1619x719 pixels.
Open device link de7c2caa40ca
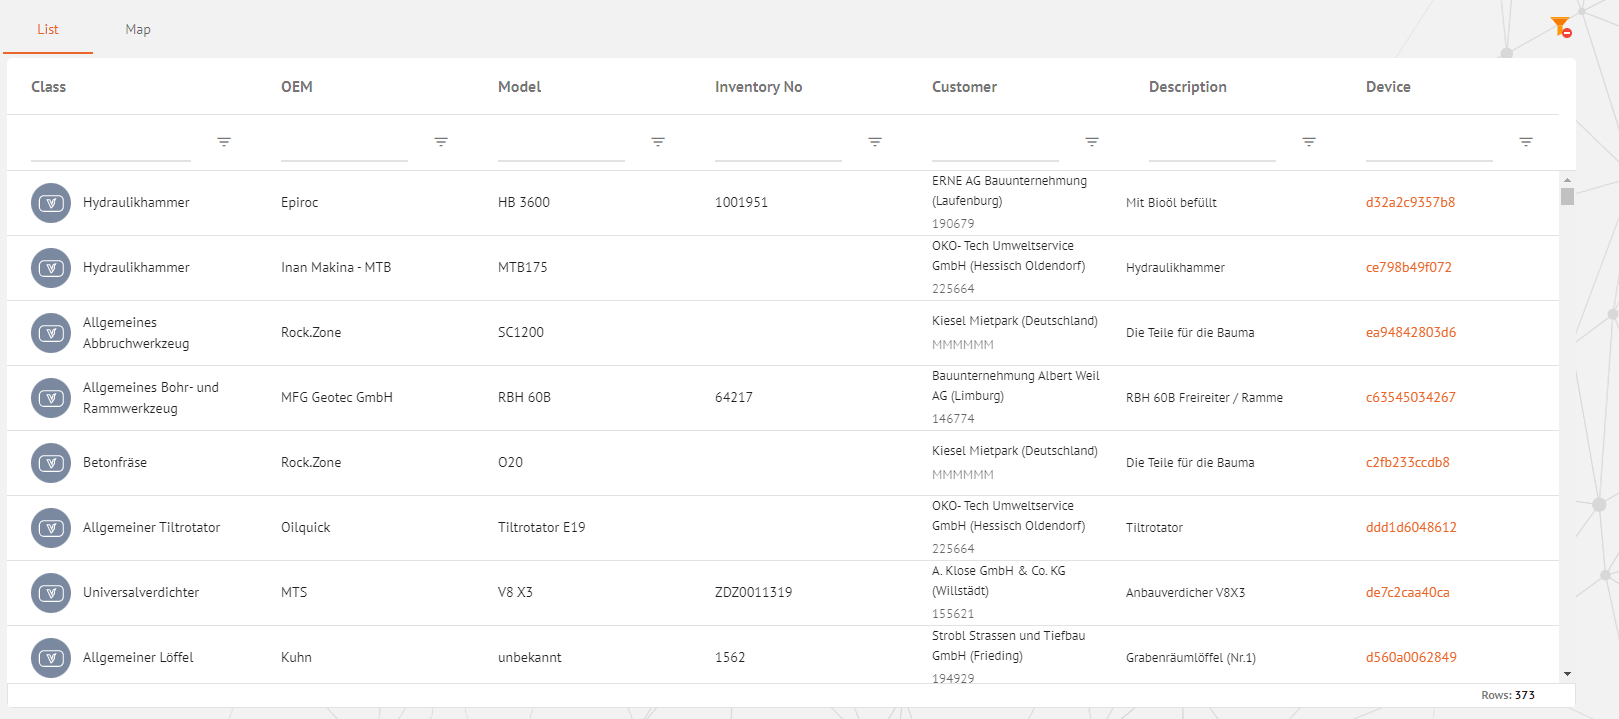tap(1408, 592)
